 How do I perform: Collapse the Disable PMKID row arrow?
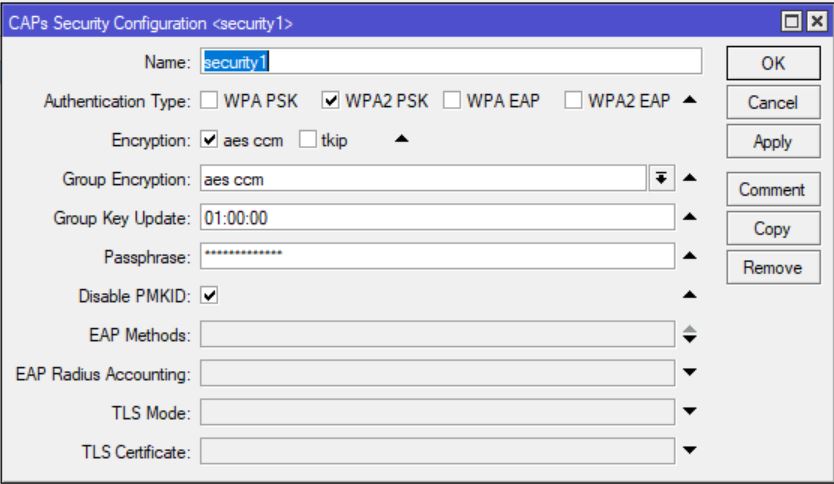click(689, 295)
